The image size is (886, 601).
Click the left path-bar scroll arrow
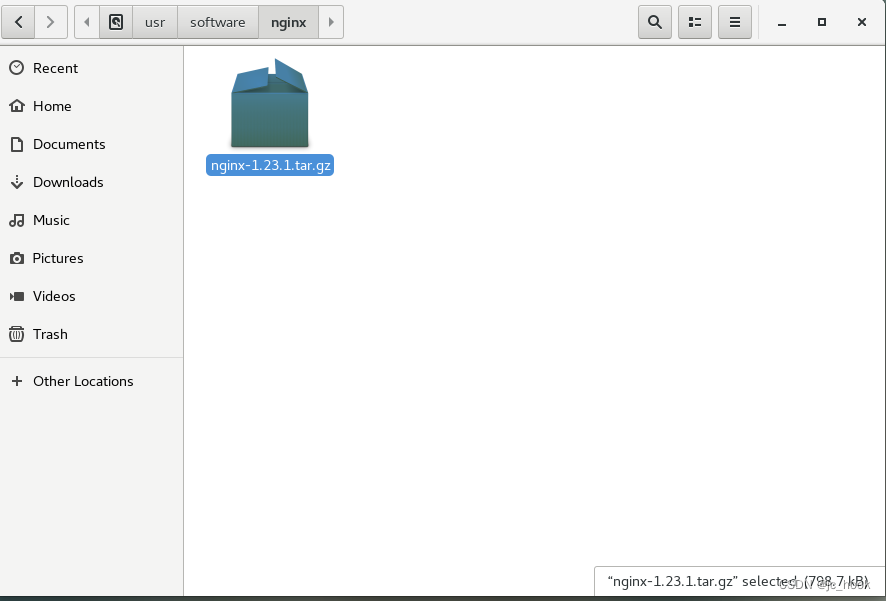tap(87, 22)
